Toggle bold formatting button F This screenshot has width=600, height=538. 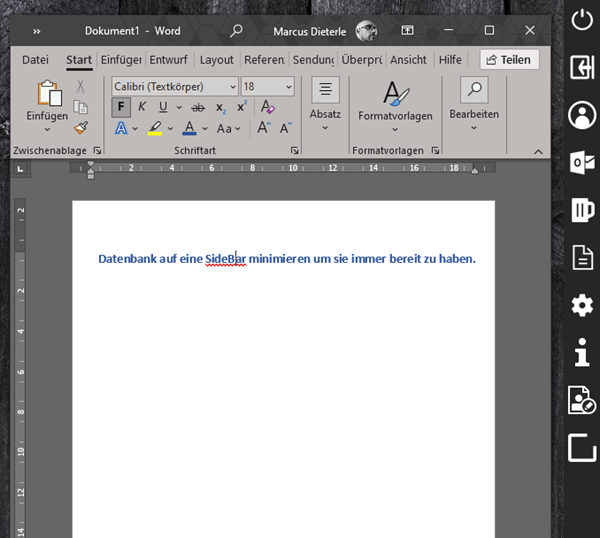pyautogui.click(x=121, y=107)
